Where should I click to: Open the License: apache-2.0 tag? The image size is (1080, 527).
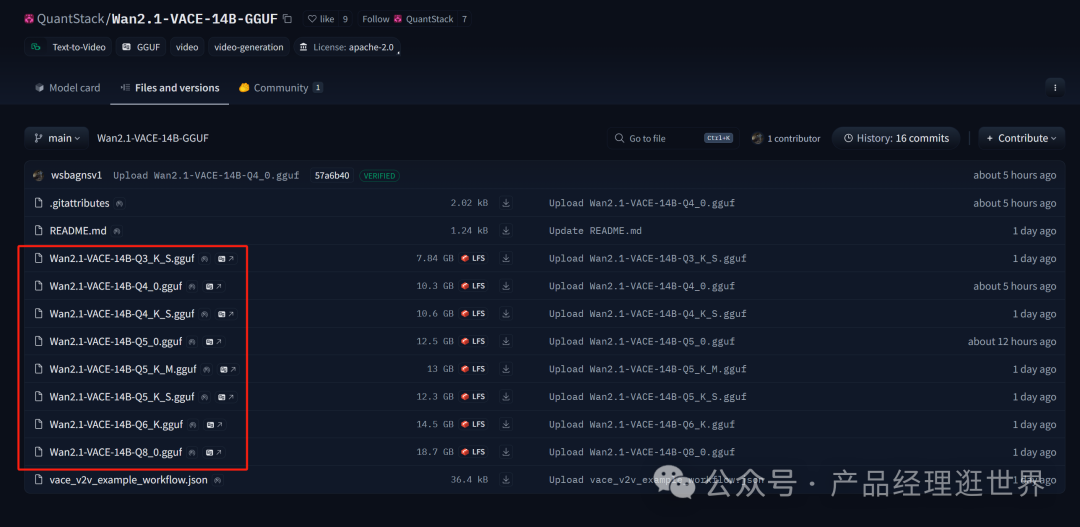[x=346, y=47]
